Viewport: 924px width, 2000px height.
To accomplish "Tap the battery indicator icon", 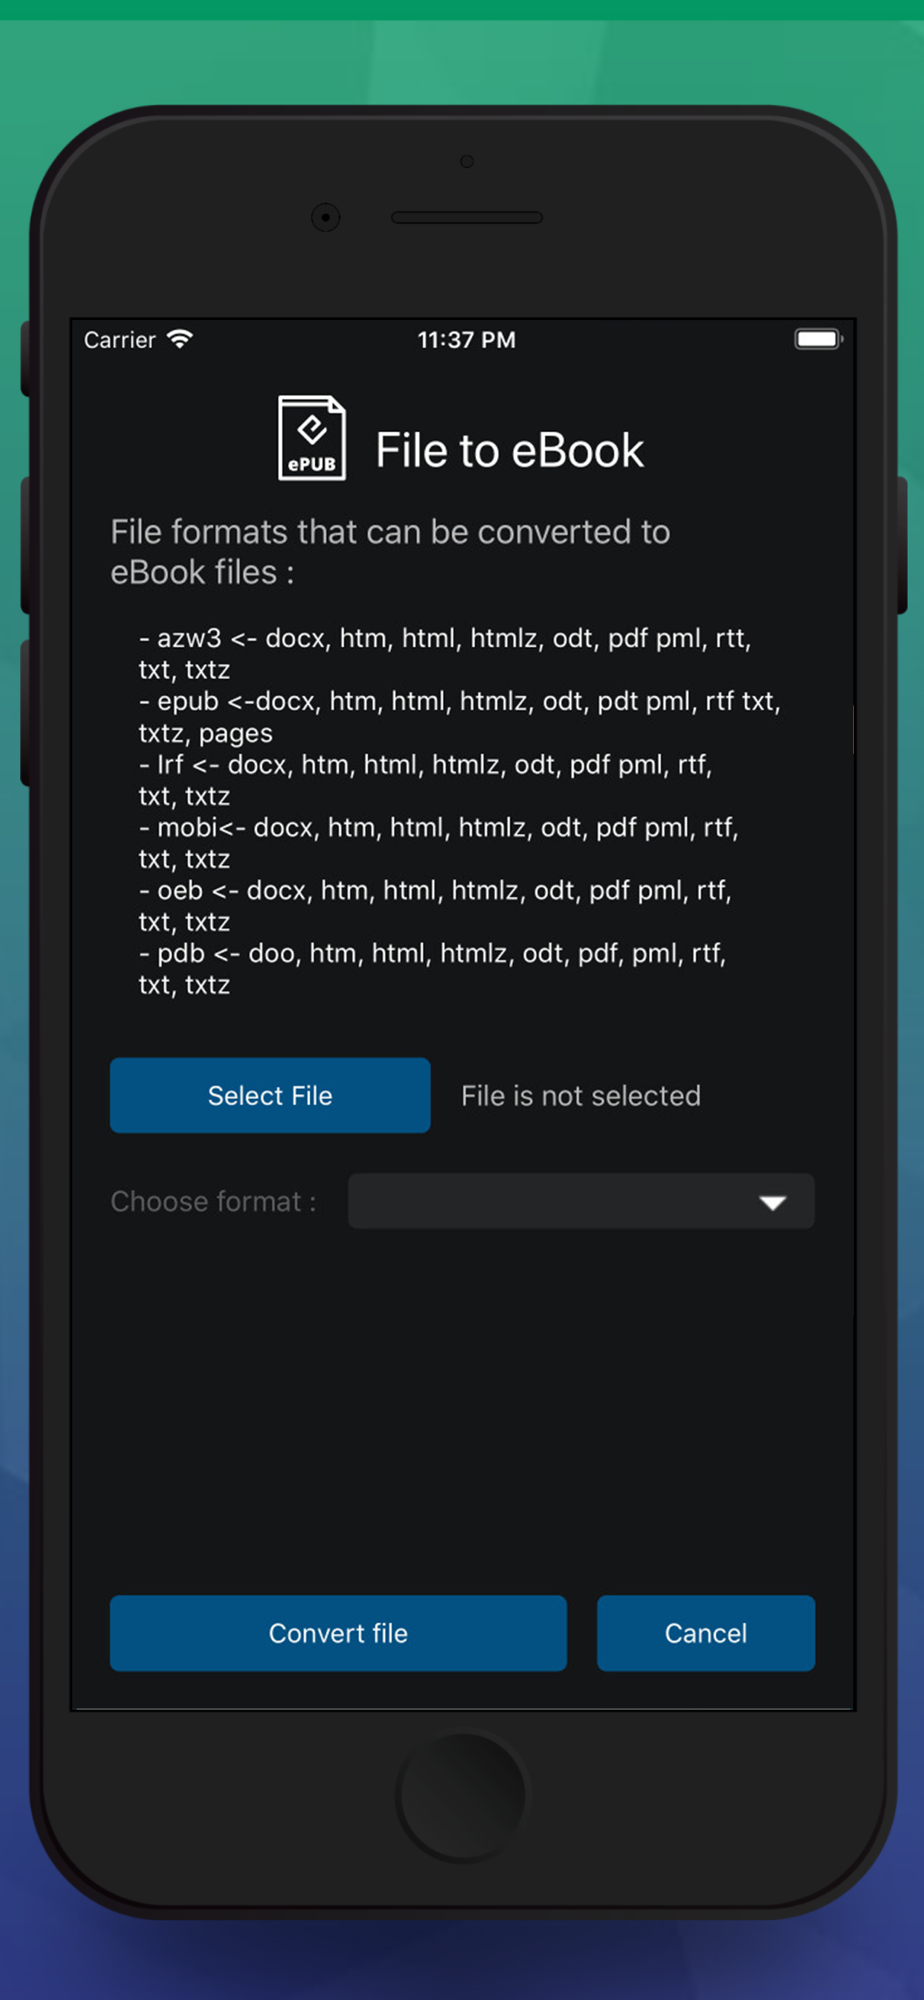I will pos(819,339).
